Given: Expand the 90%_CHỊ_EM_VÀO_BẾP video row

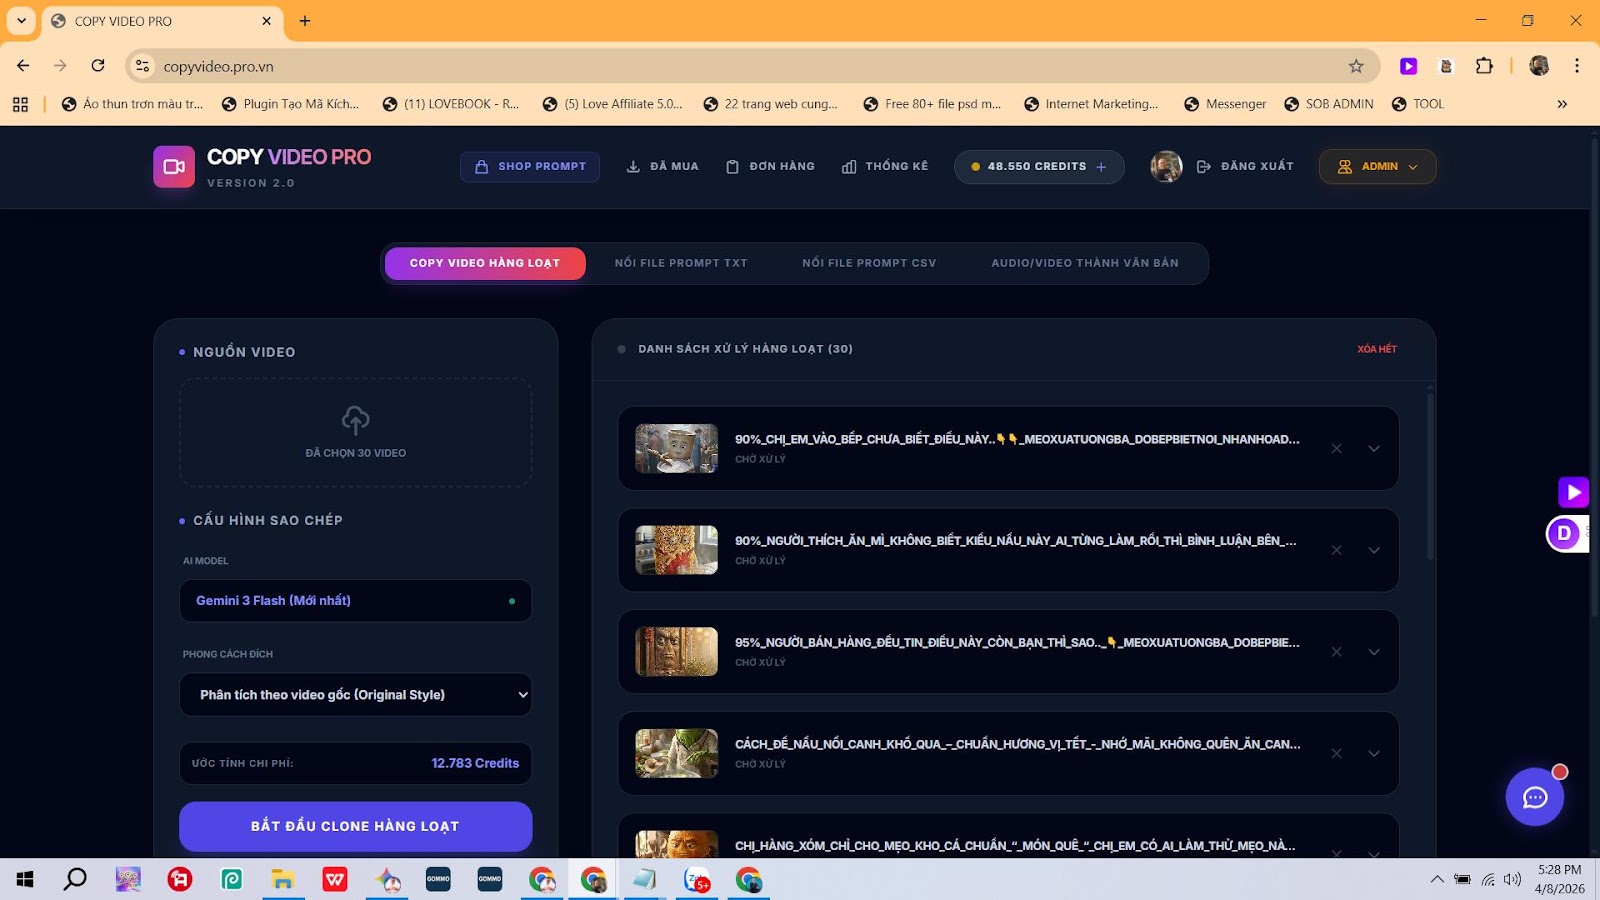Looking at the screenshot, I should pyautogui.click(x=1374, y=449).
